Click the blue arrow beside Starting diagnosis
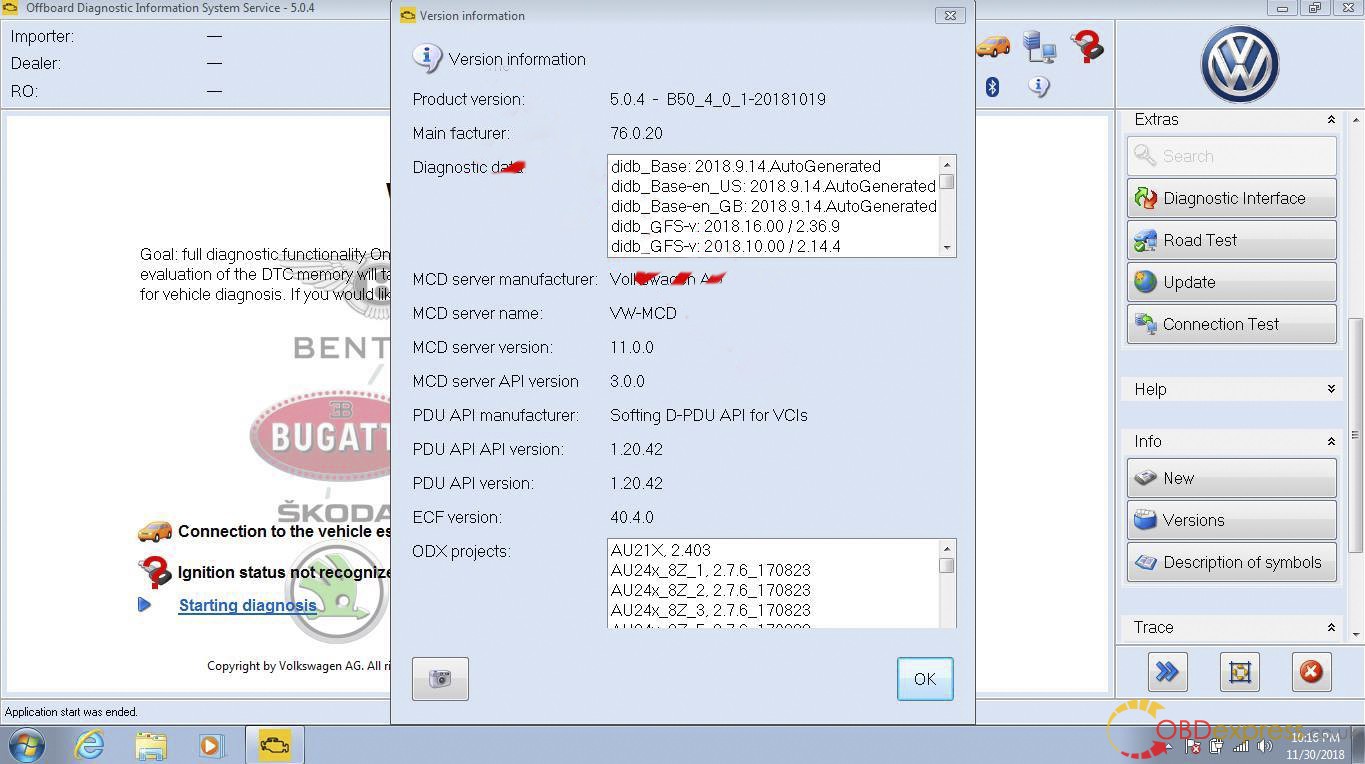The height and width of the screenshot is (764, 1365). (145, 604)
